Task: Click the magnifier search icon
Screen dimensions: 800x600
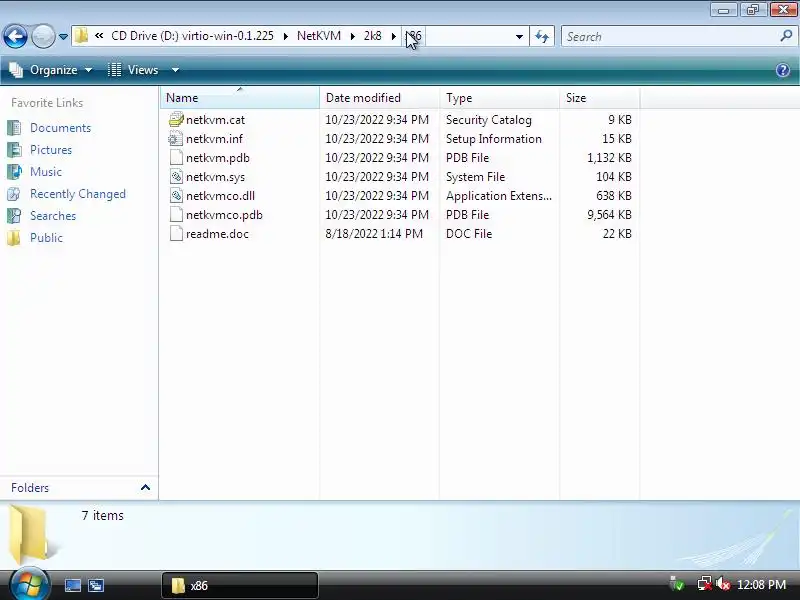Action: [x=786, y=36]
